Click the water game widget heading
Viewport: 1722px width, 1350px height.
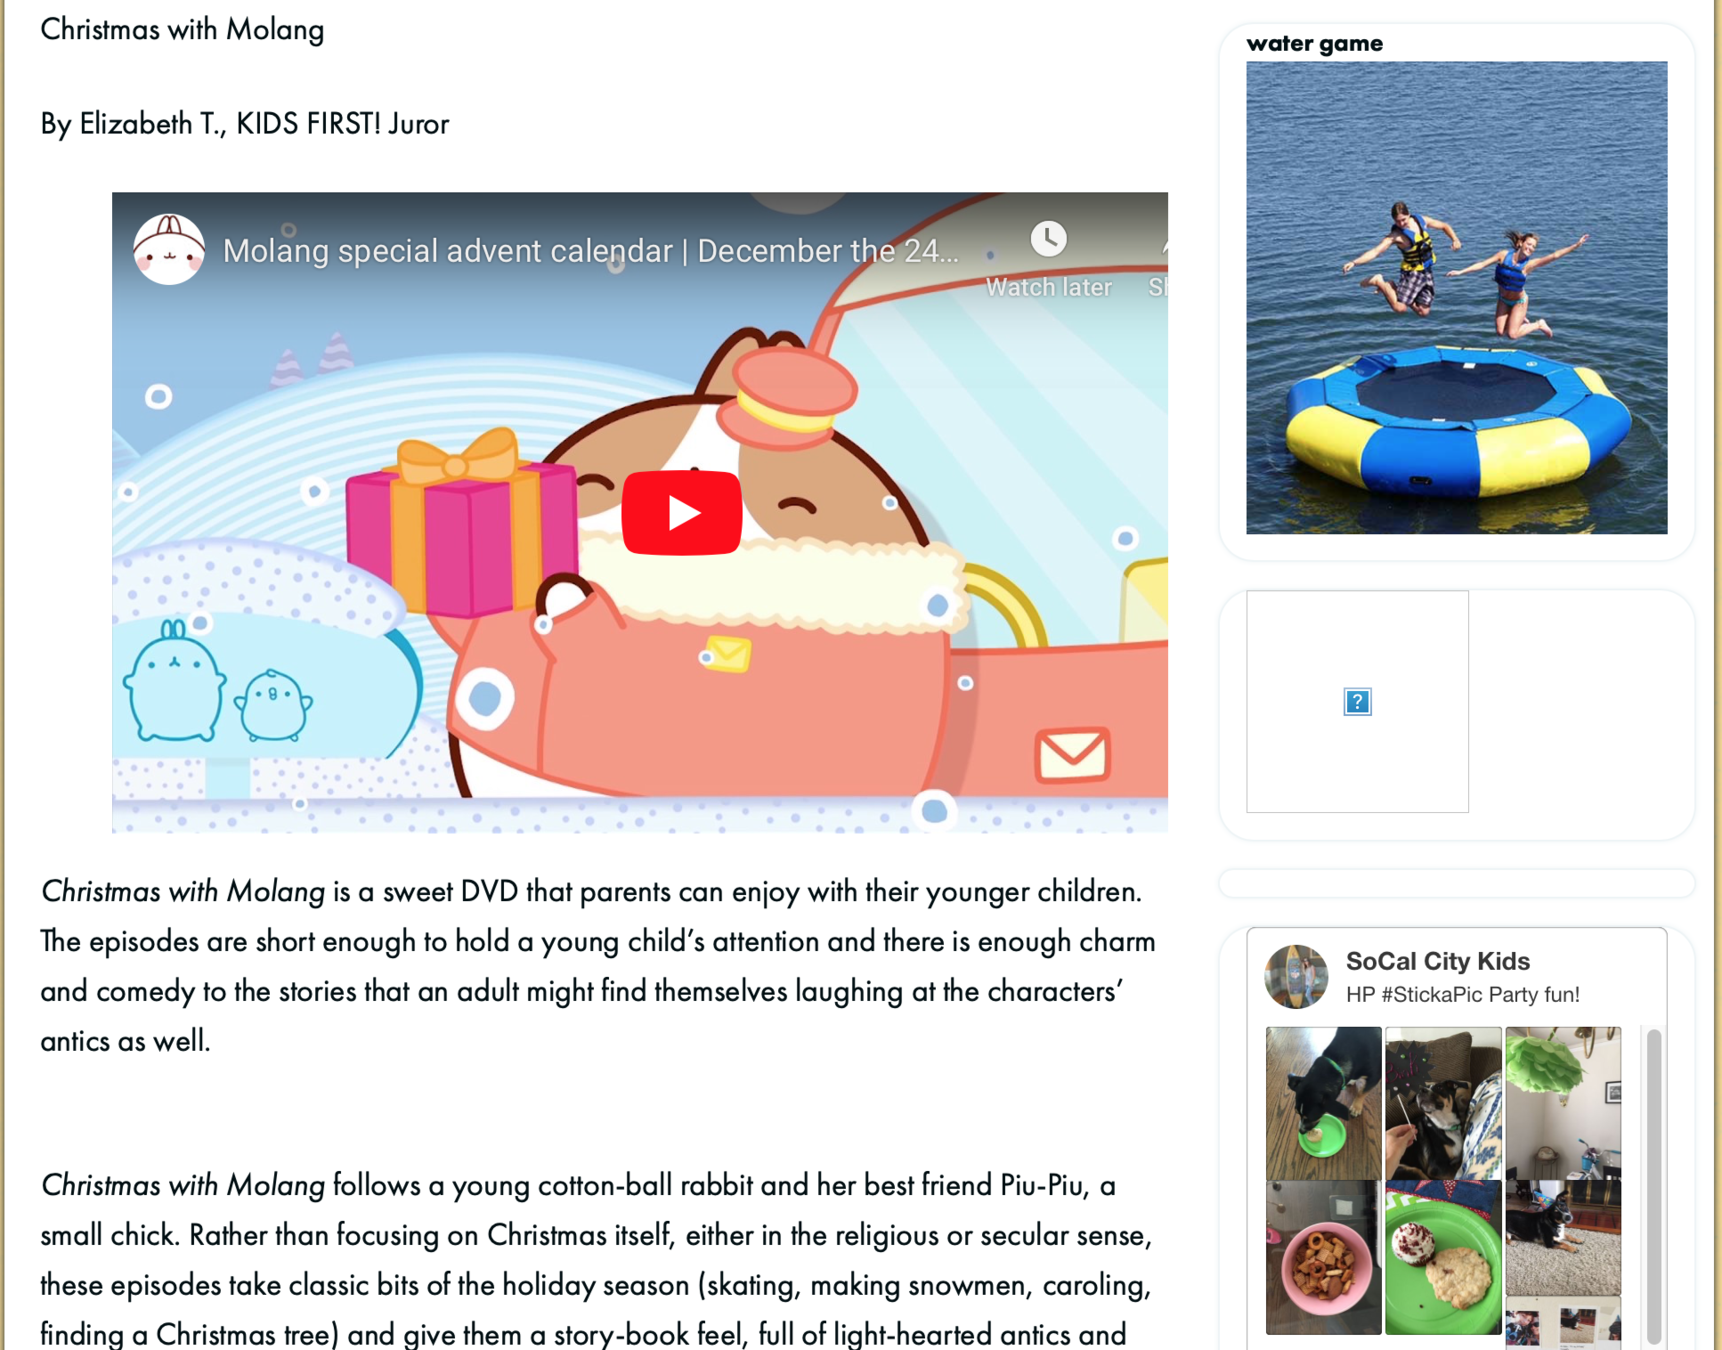1314,43
